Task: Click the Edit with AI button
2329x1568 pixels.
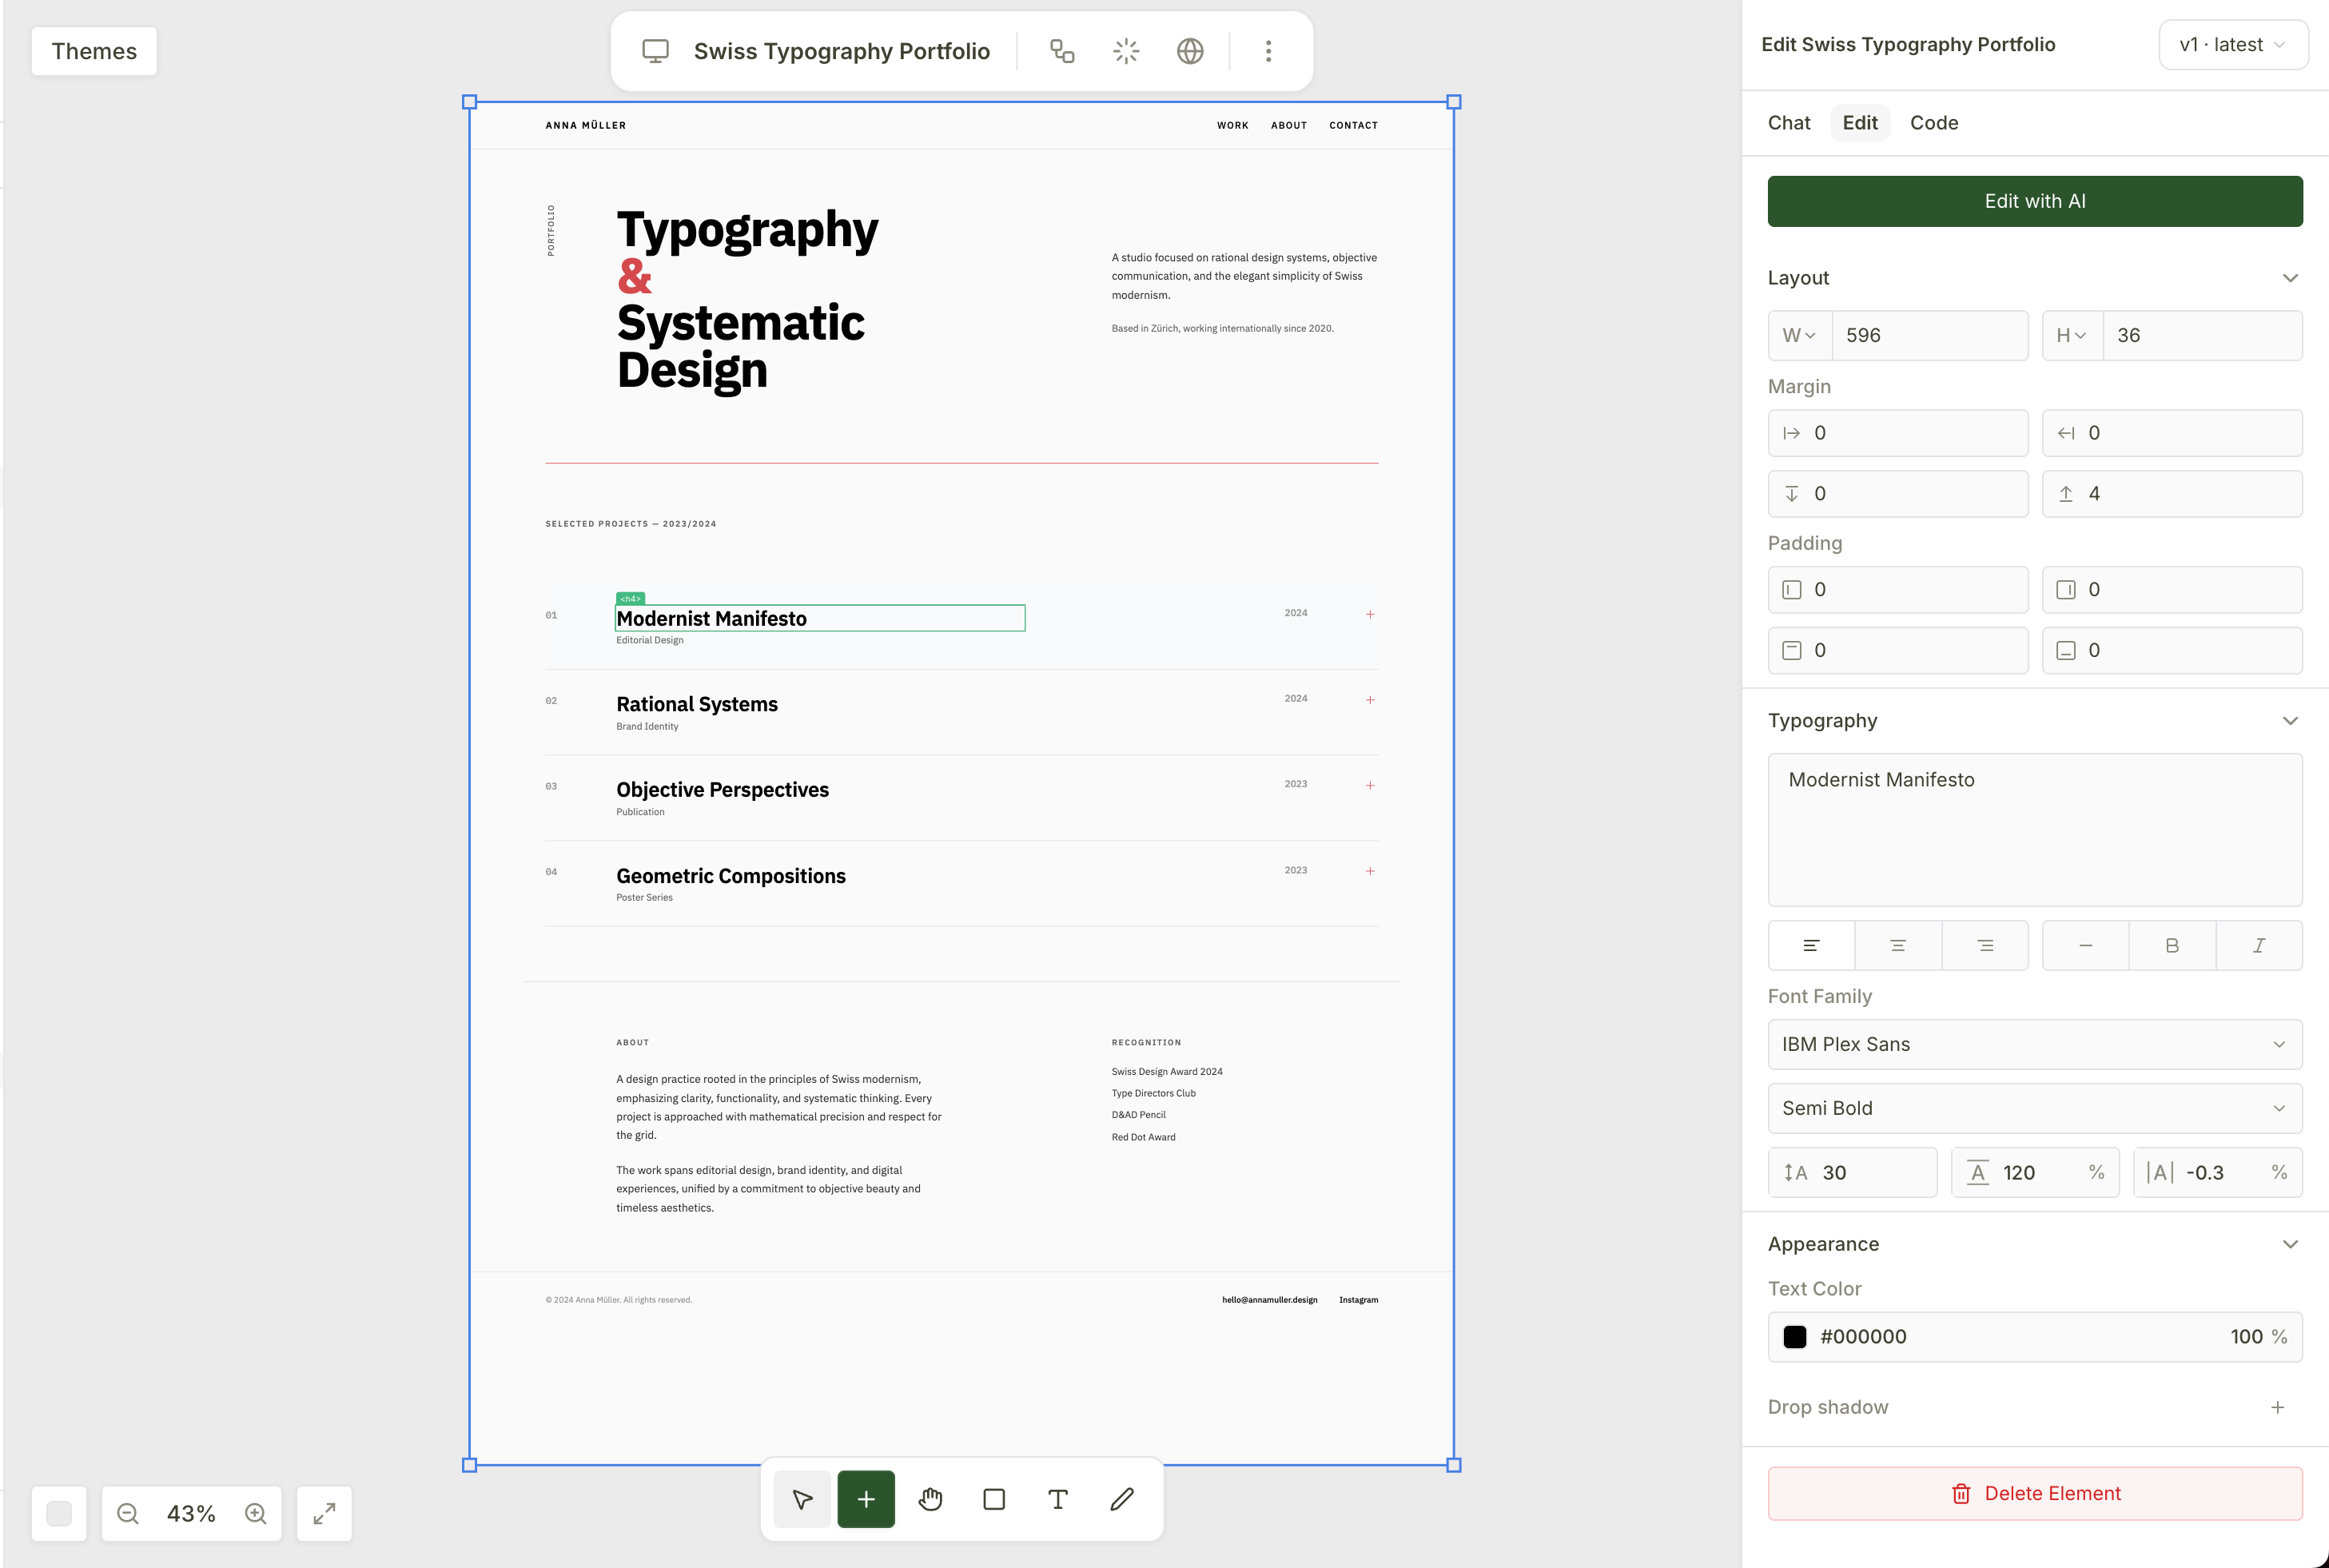Action: click(2034, 201)
